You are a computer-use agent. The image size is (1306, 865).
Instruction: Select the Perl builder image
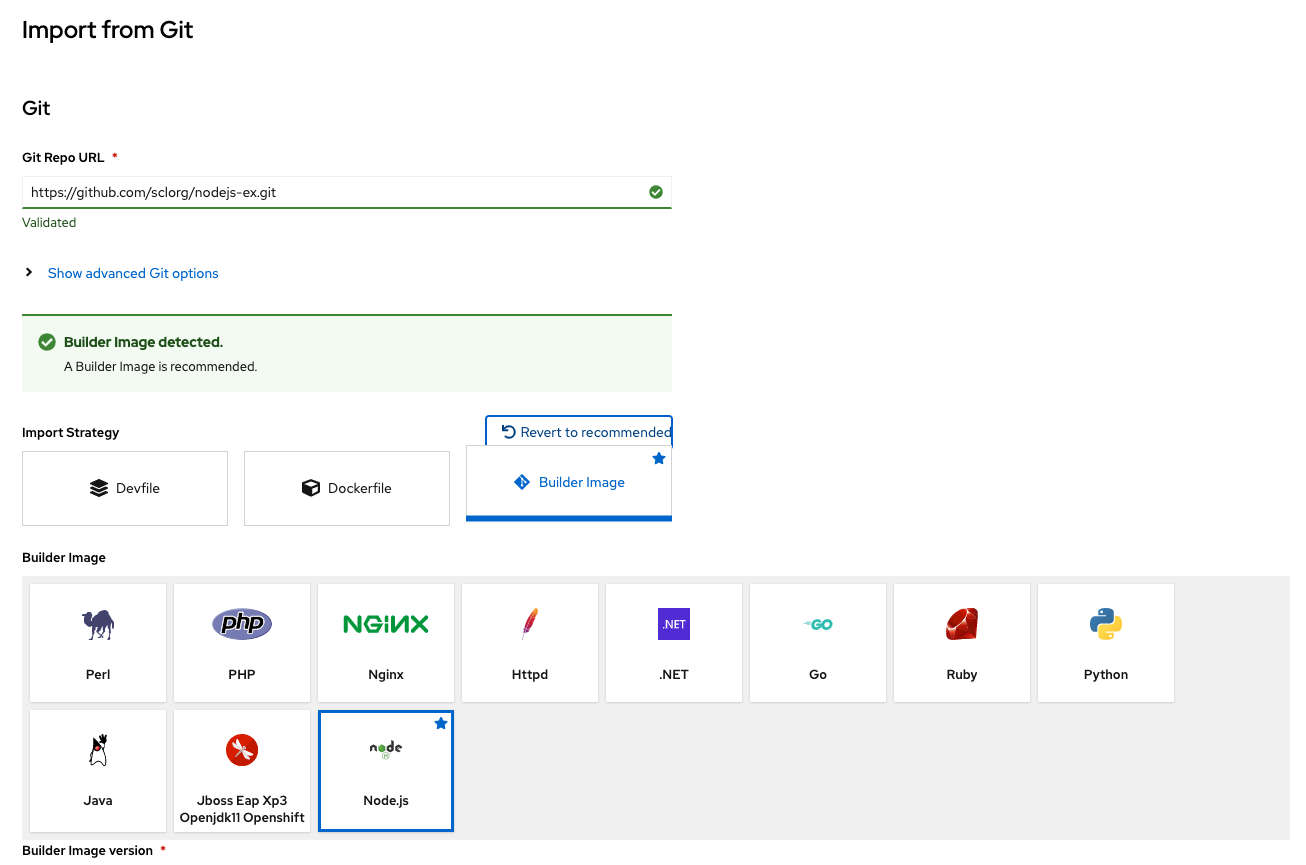point(98,643)
